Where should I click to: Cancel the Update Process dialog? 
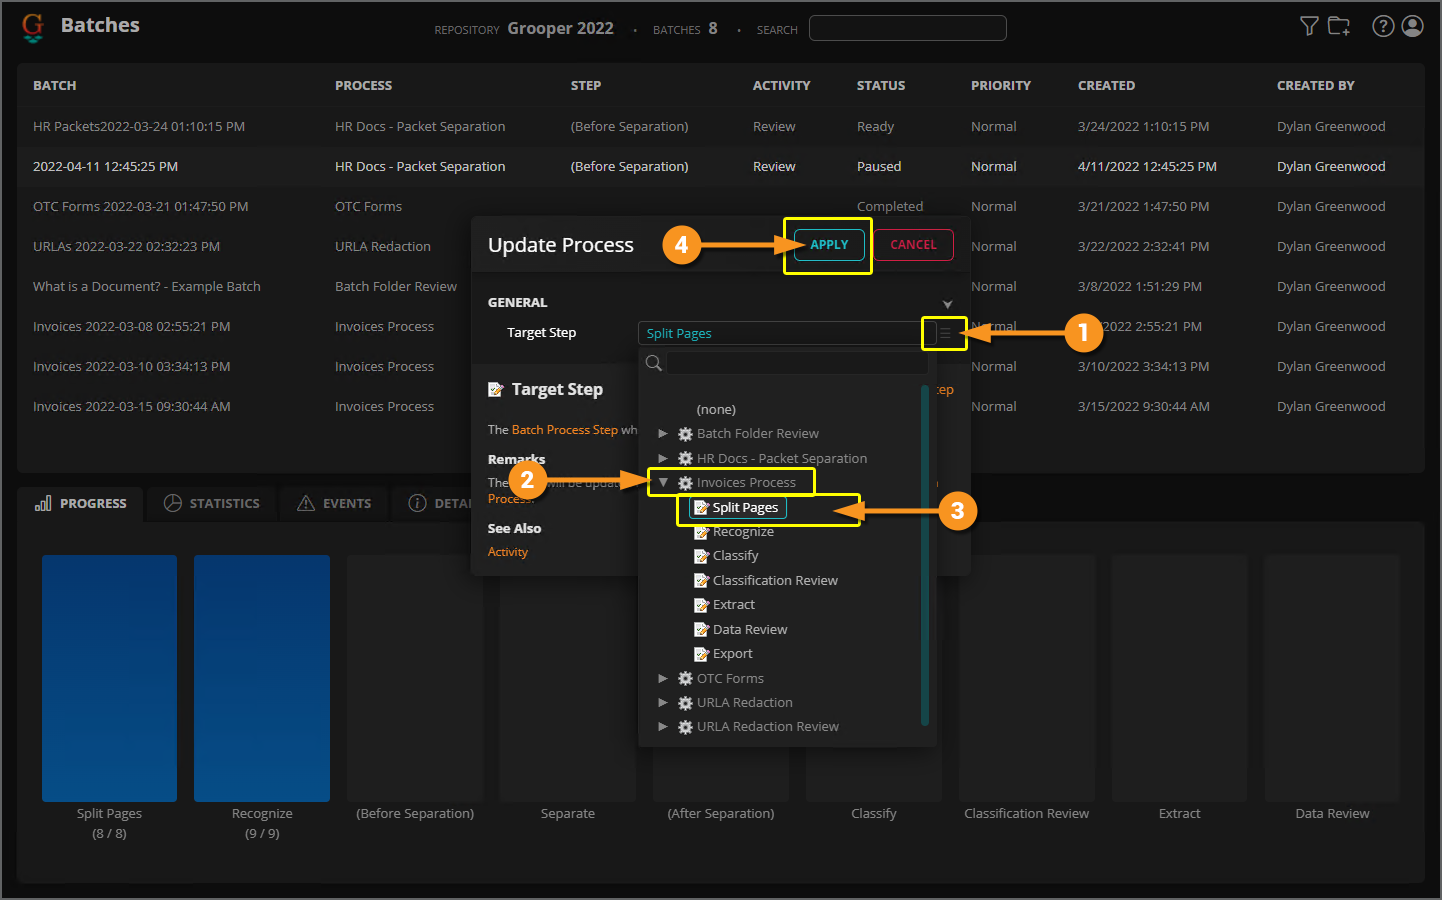pyautogui.click(x=914, y=245)
